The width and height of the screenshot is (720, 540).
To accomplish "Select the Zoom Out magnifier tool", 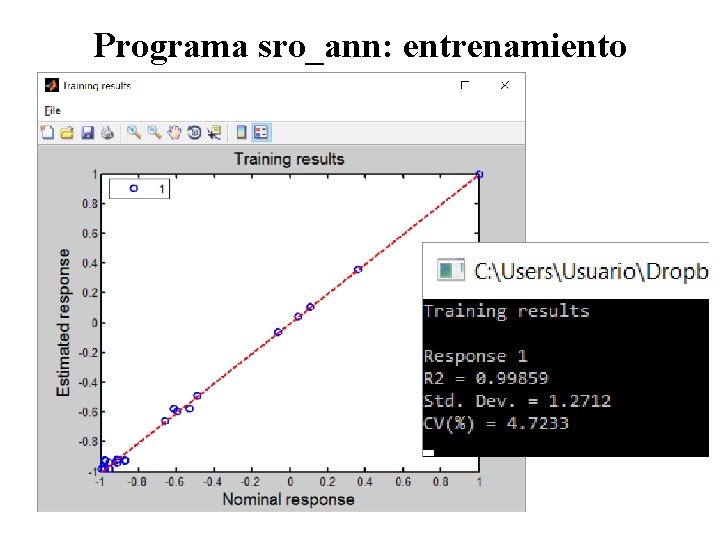I will [154, 133].
